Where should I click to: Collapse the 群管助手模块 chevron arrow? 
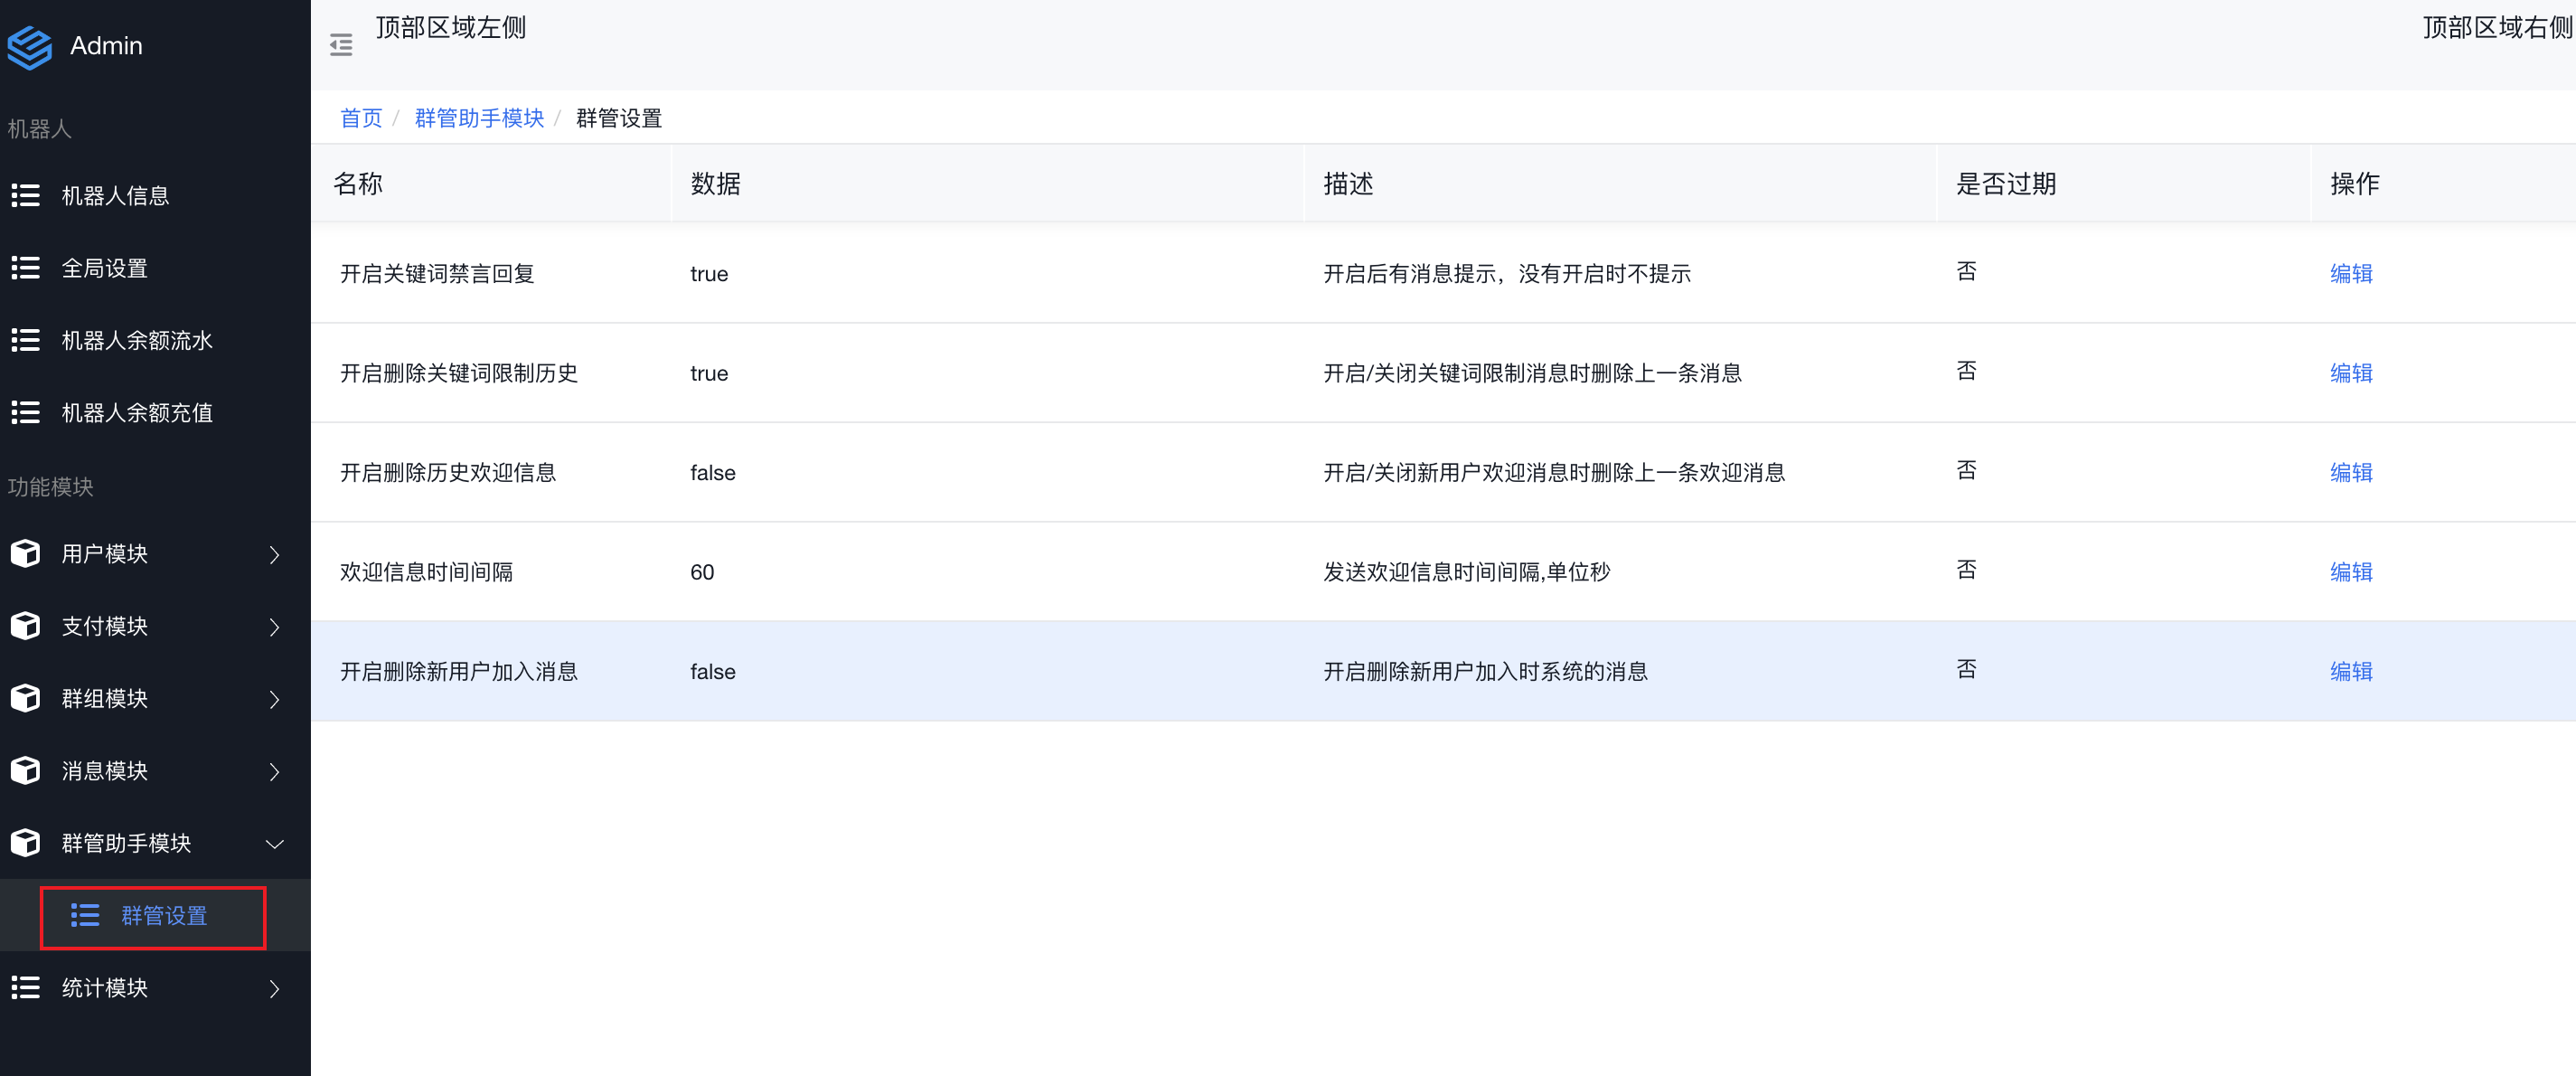[274, 844]
